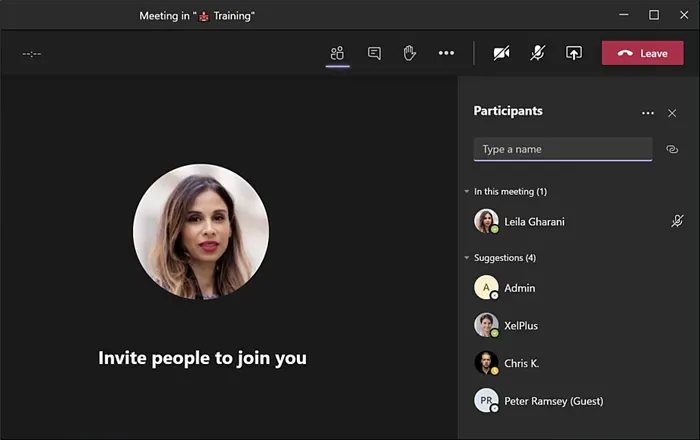Copy meeting join link icon
700x440 pixels.
(x=672, y=149)
